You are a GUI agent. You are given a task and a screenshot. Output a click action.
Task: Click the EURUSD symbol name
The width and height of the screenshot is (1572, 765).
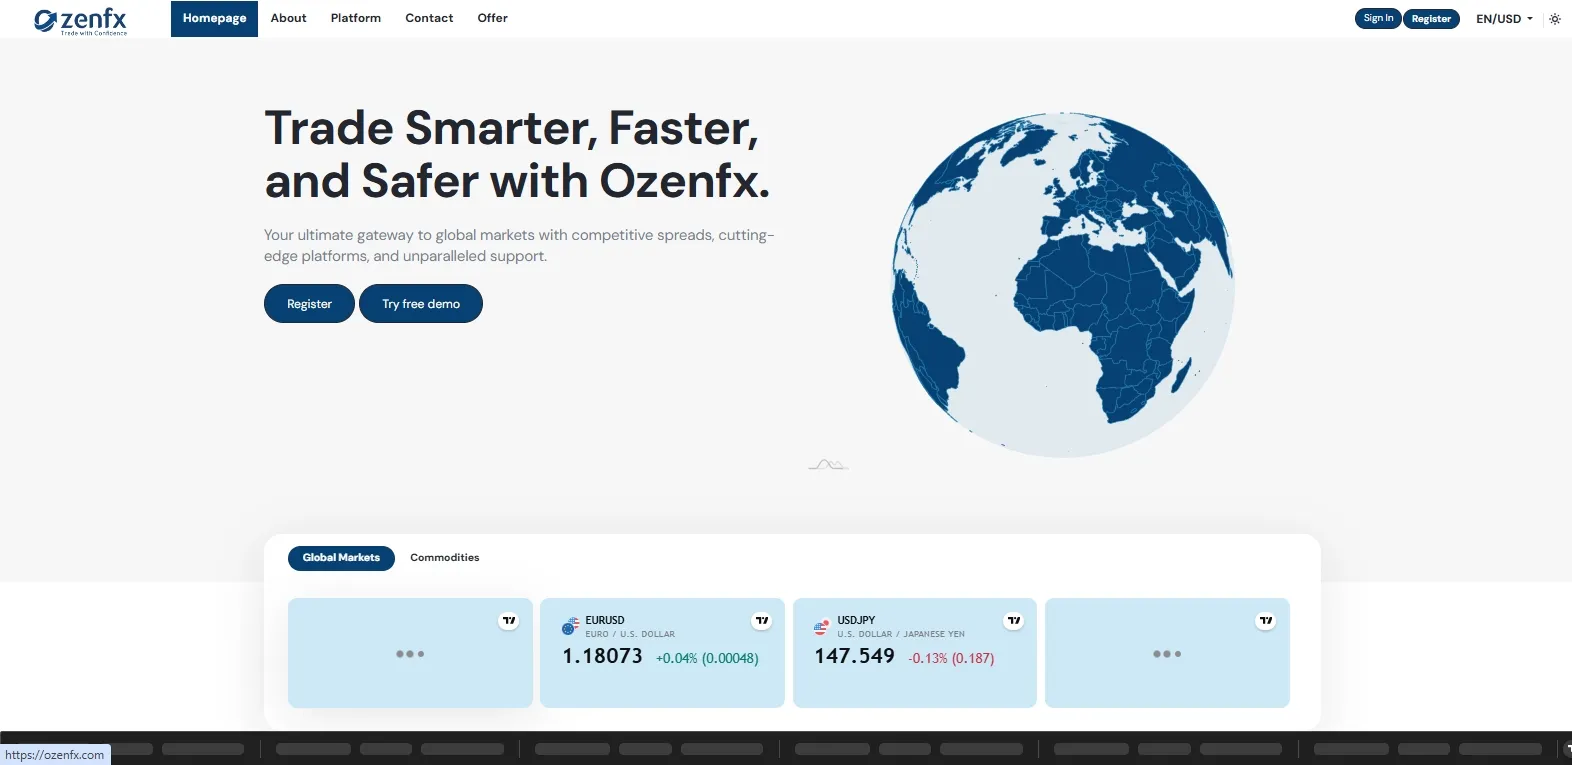coord(605,620)
